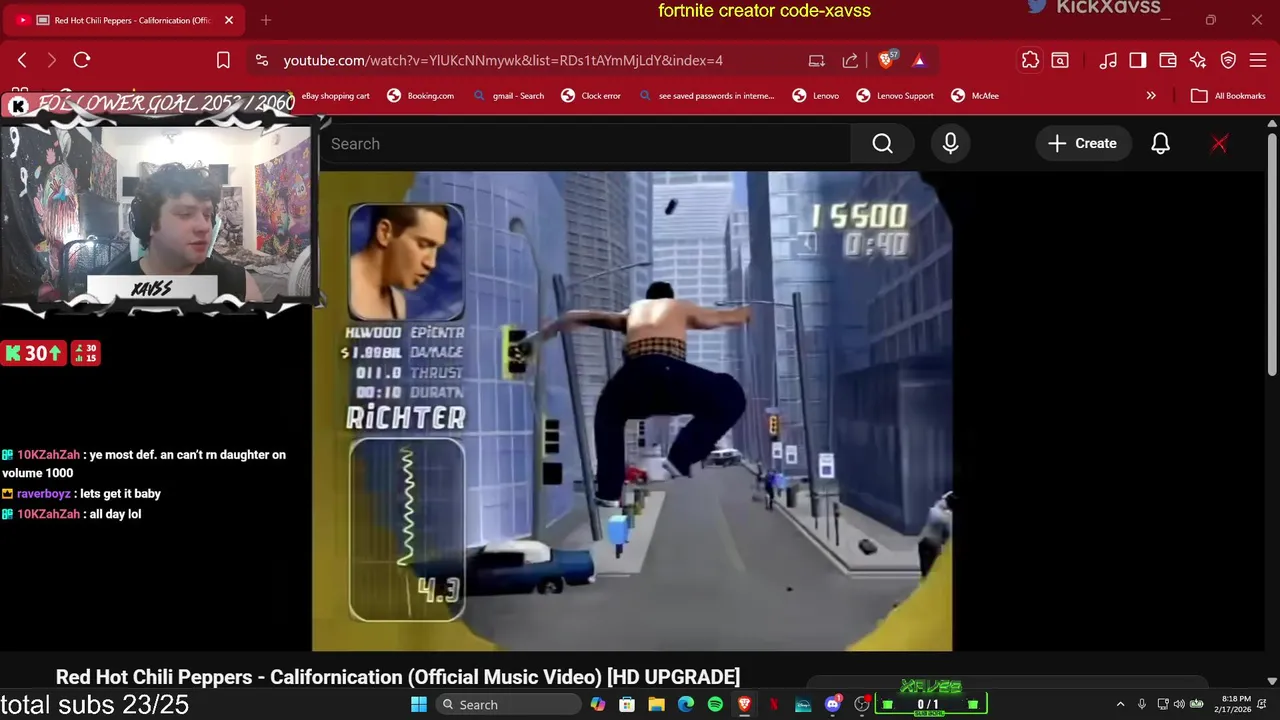
Task: Click page vertical scrollbar thumb
Action: (x=1271, y=255)
